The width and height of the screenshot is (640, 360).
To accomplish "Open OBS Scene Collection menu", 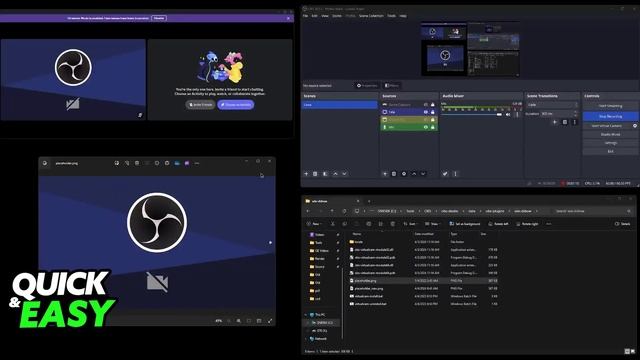I will click(x=371, y=16).
